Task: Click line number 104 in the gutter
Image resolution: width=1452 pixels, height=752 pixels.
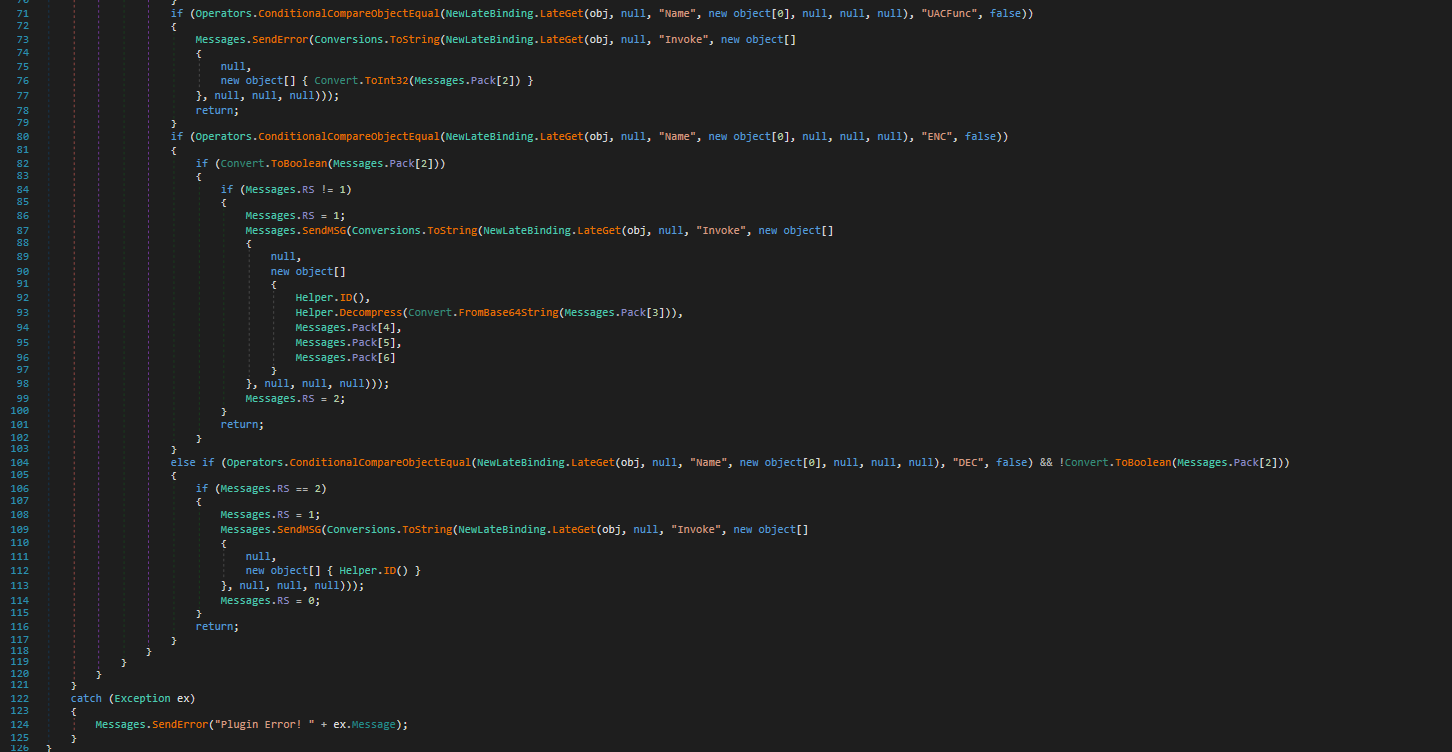Action: coord(19,463)
